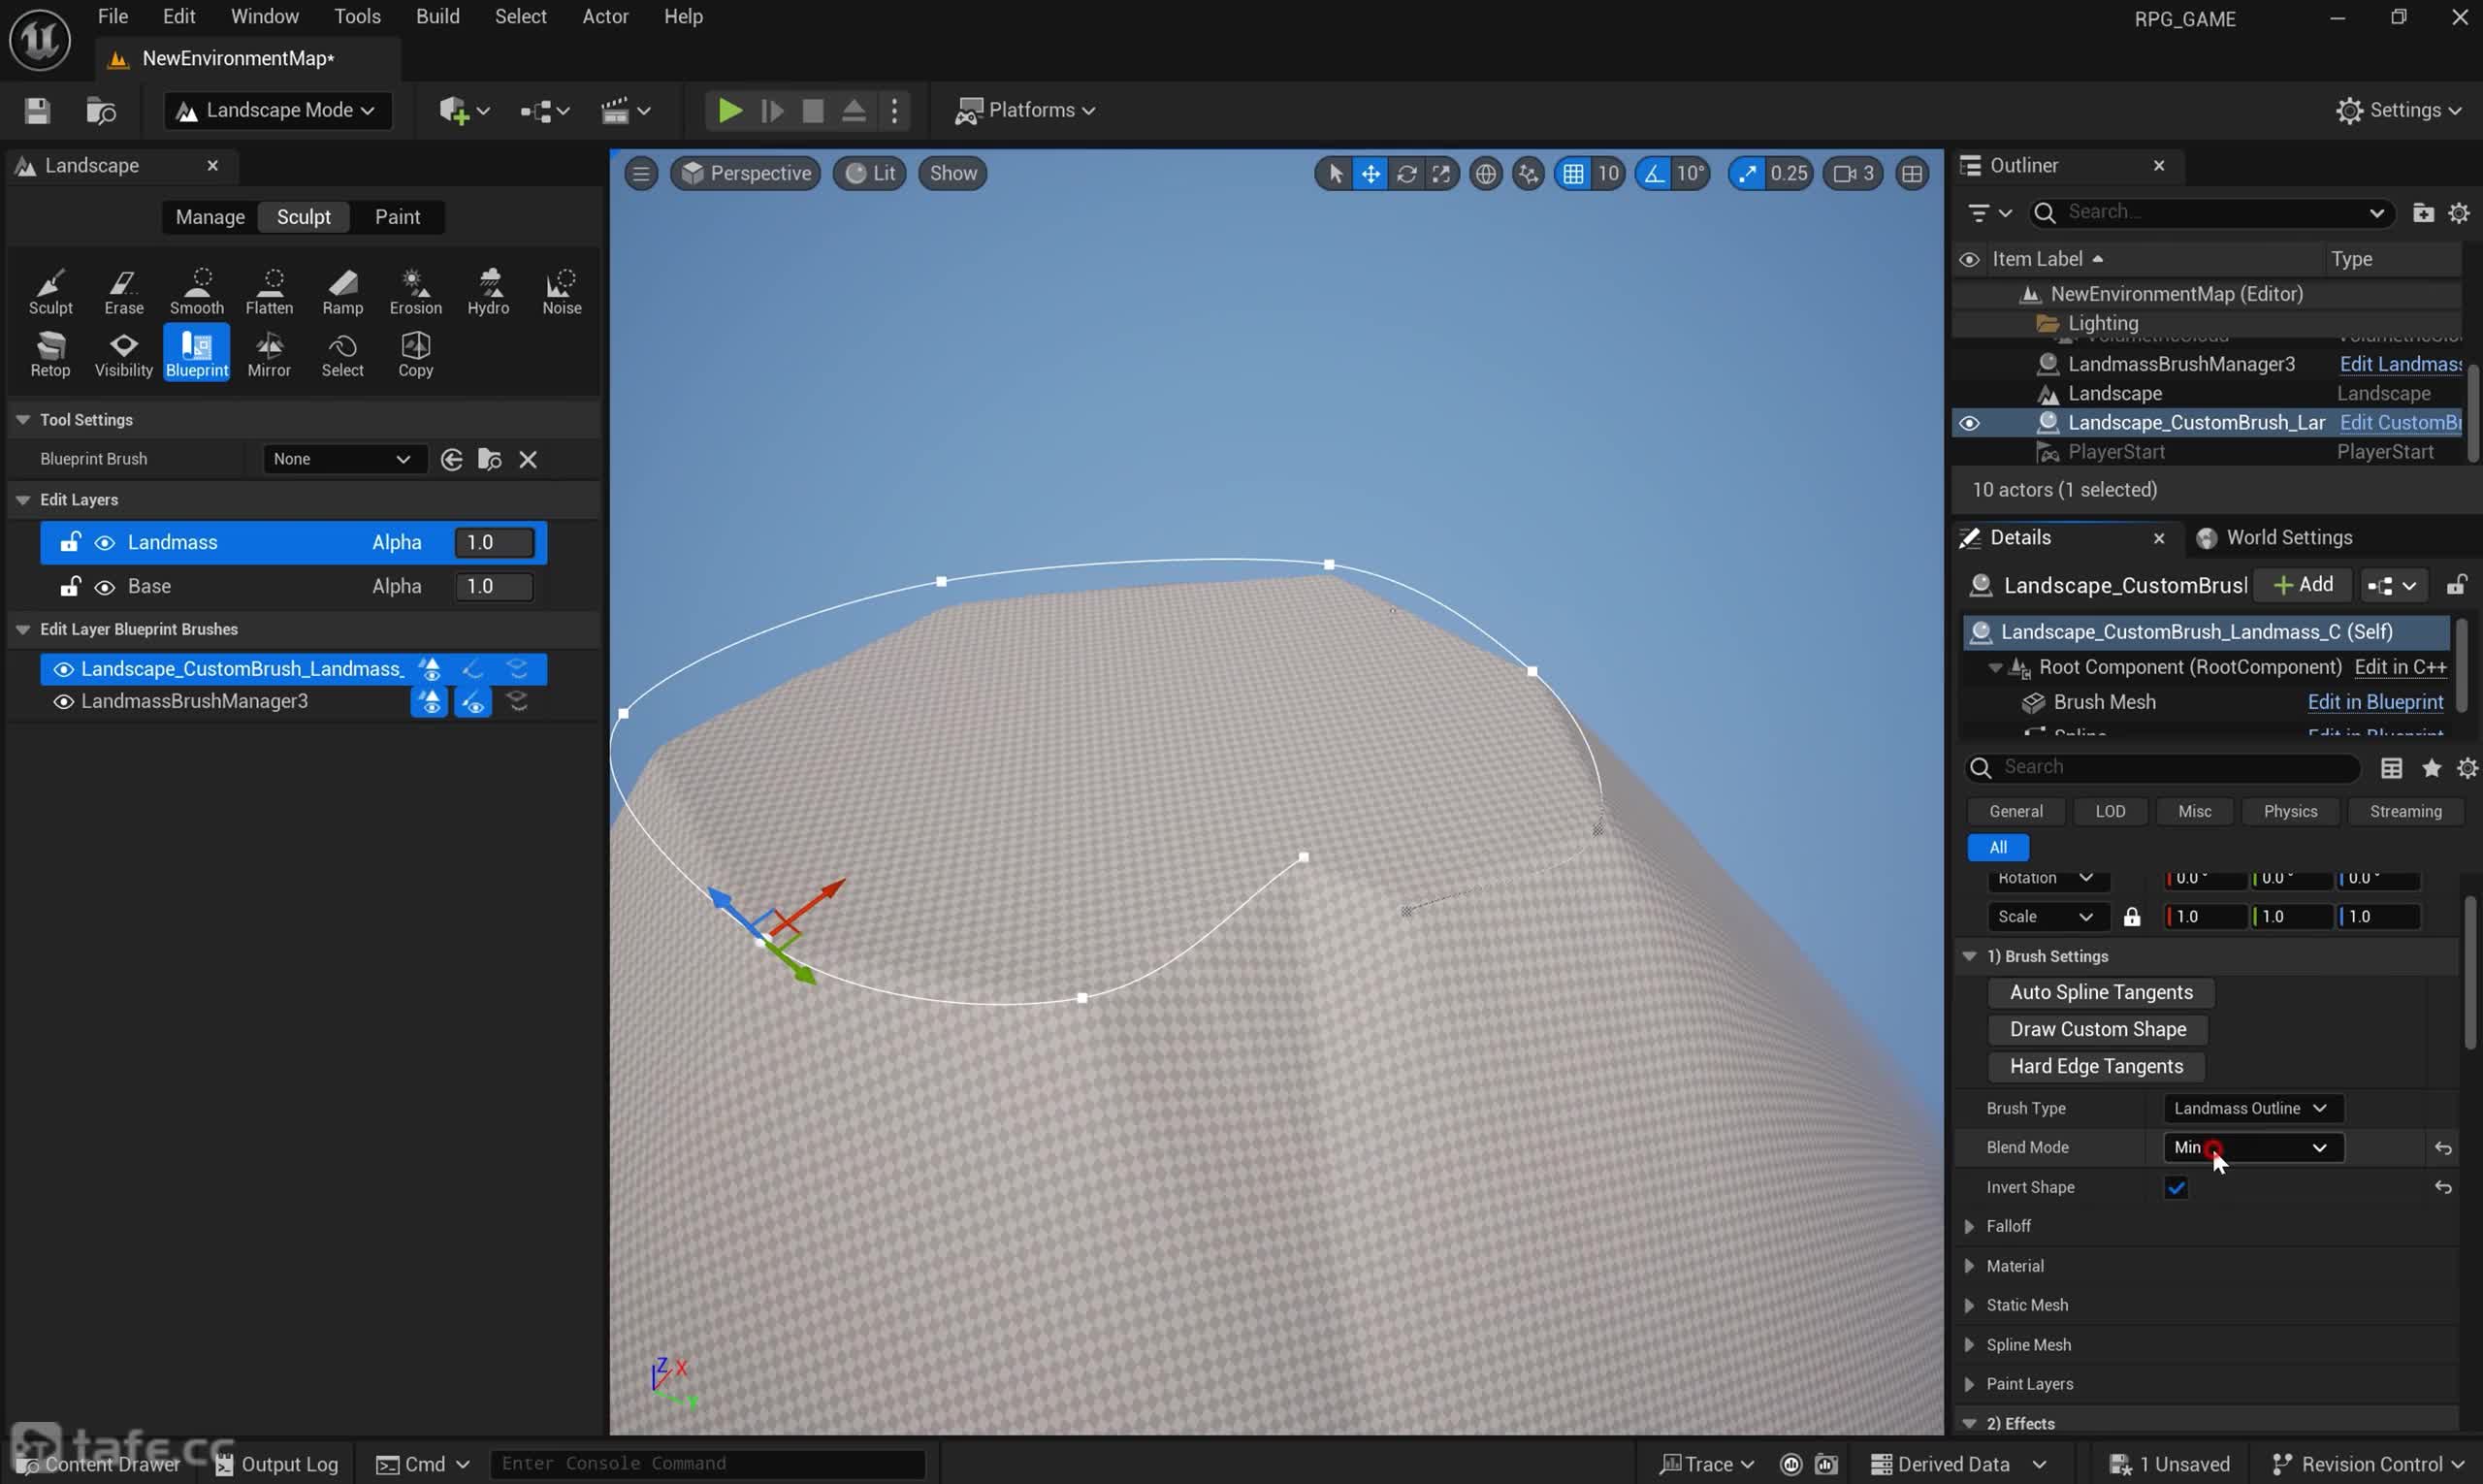The height and width of the screenshot is (1484, 2483).
Task: Open the File menu
Action: pyautogui.click(x=113, y=17)
